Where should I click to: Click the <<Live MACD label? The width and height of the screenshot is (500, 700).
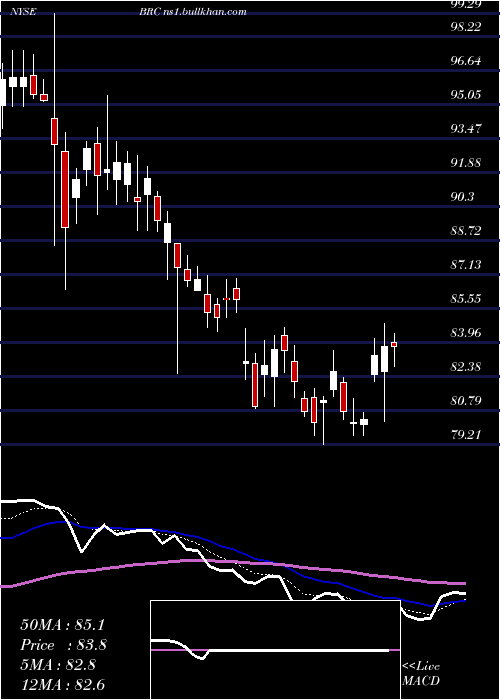point(421,674)
